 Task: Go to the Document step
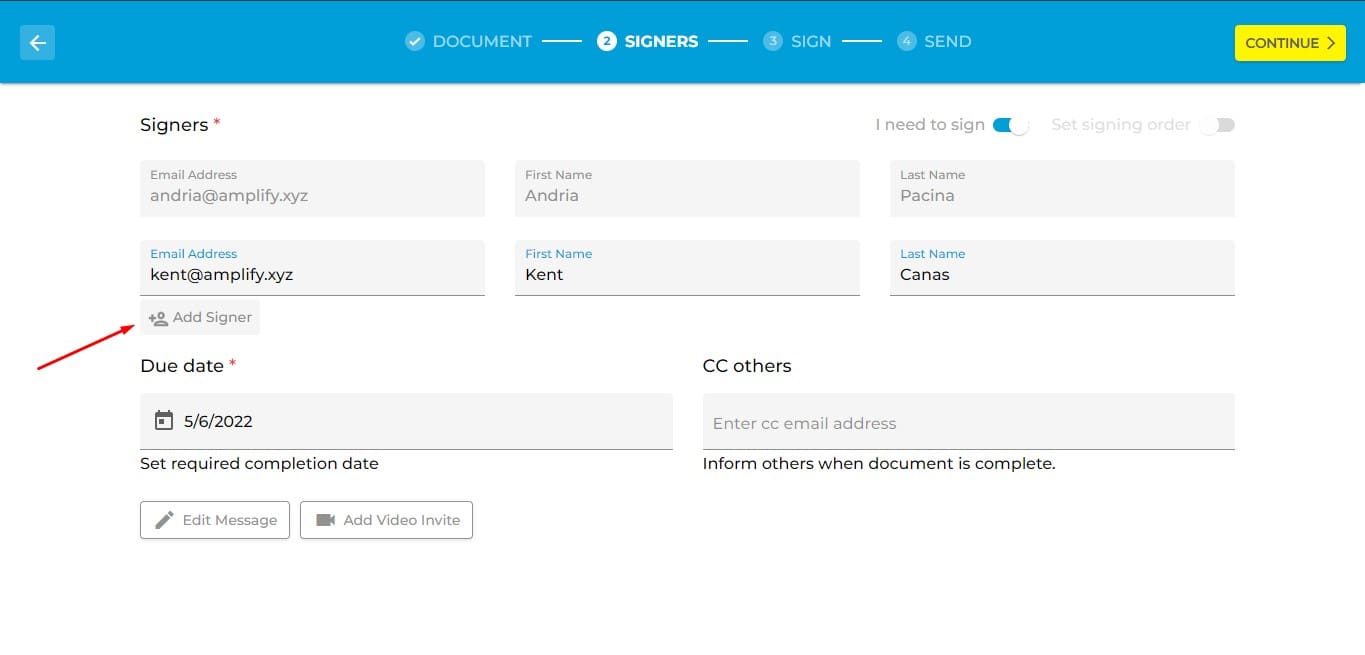pos(468,41)
